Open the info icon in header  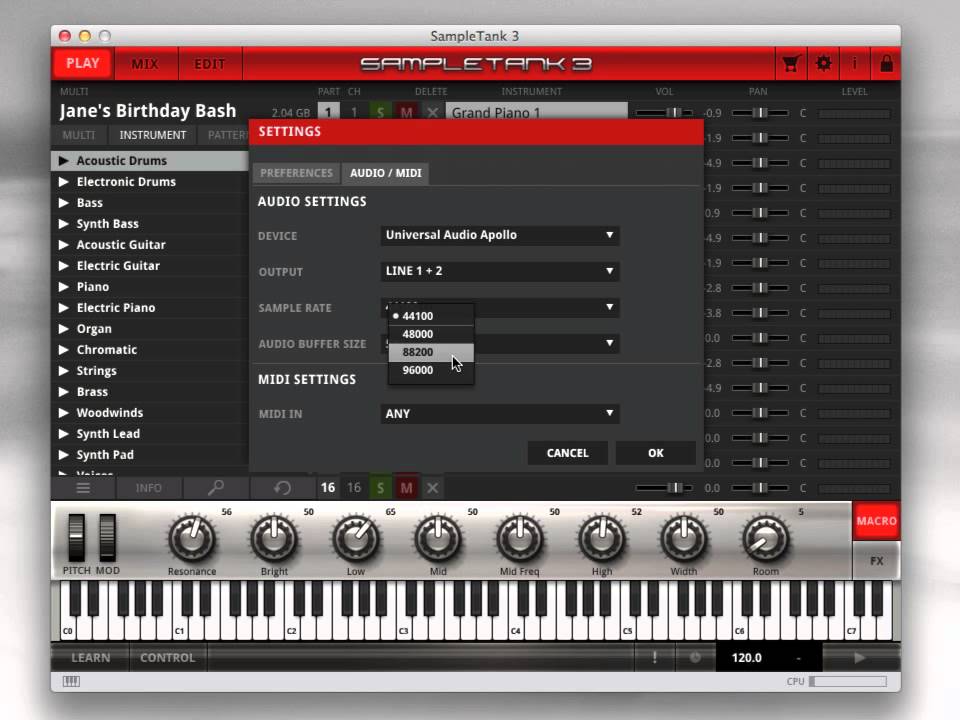pos(855,64)
